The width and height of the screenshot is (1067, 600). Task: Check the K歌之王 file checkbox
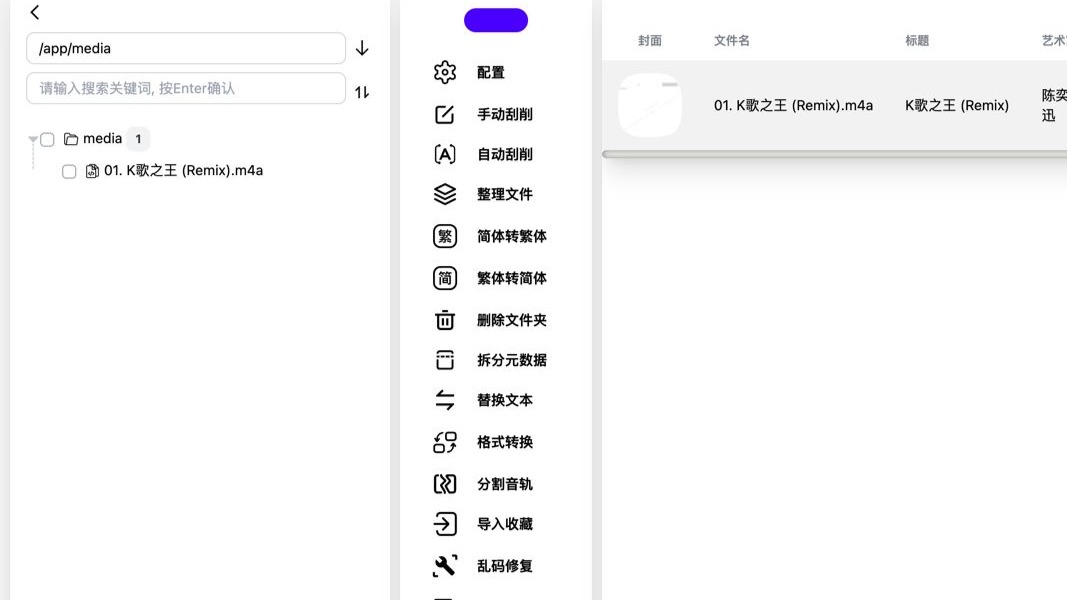click(69, 171)
